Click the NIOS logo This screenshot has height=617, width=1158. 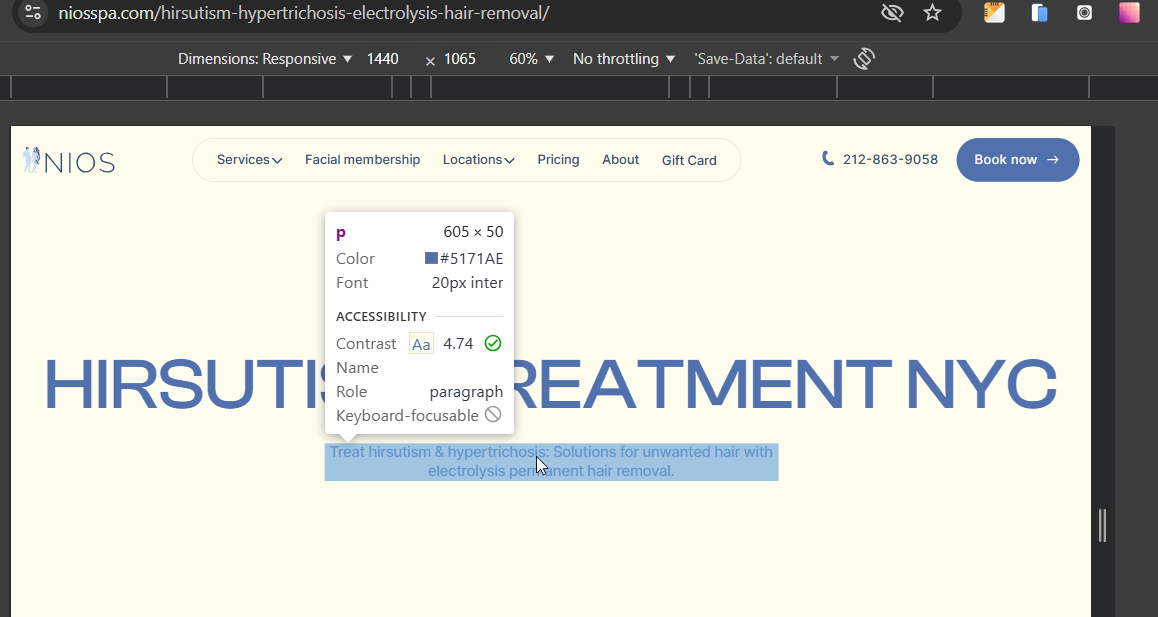pyautogui.click(x=69, y=160)
